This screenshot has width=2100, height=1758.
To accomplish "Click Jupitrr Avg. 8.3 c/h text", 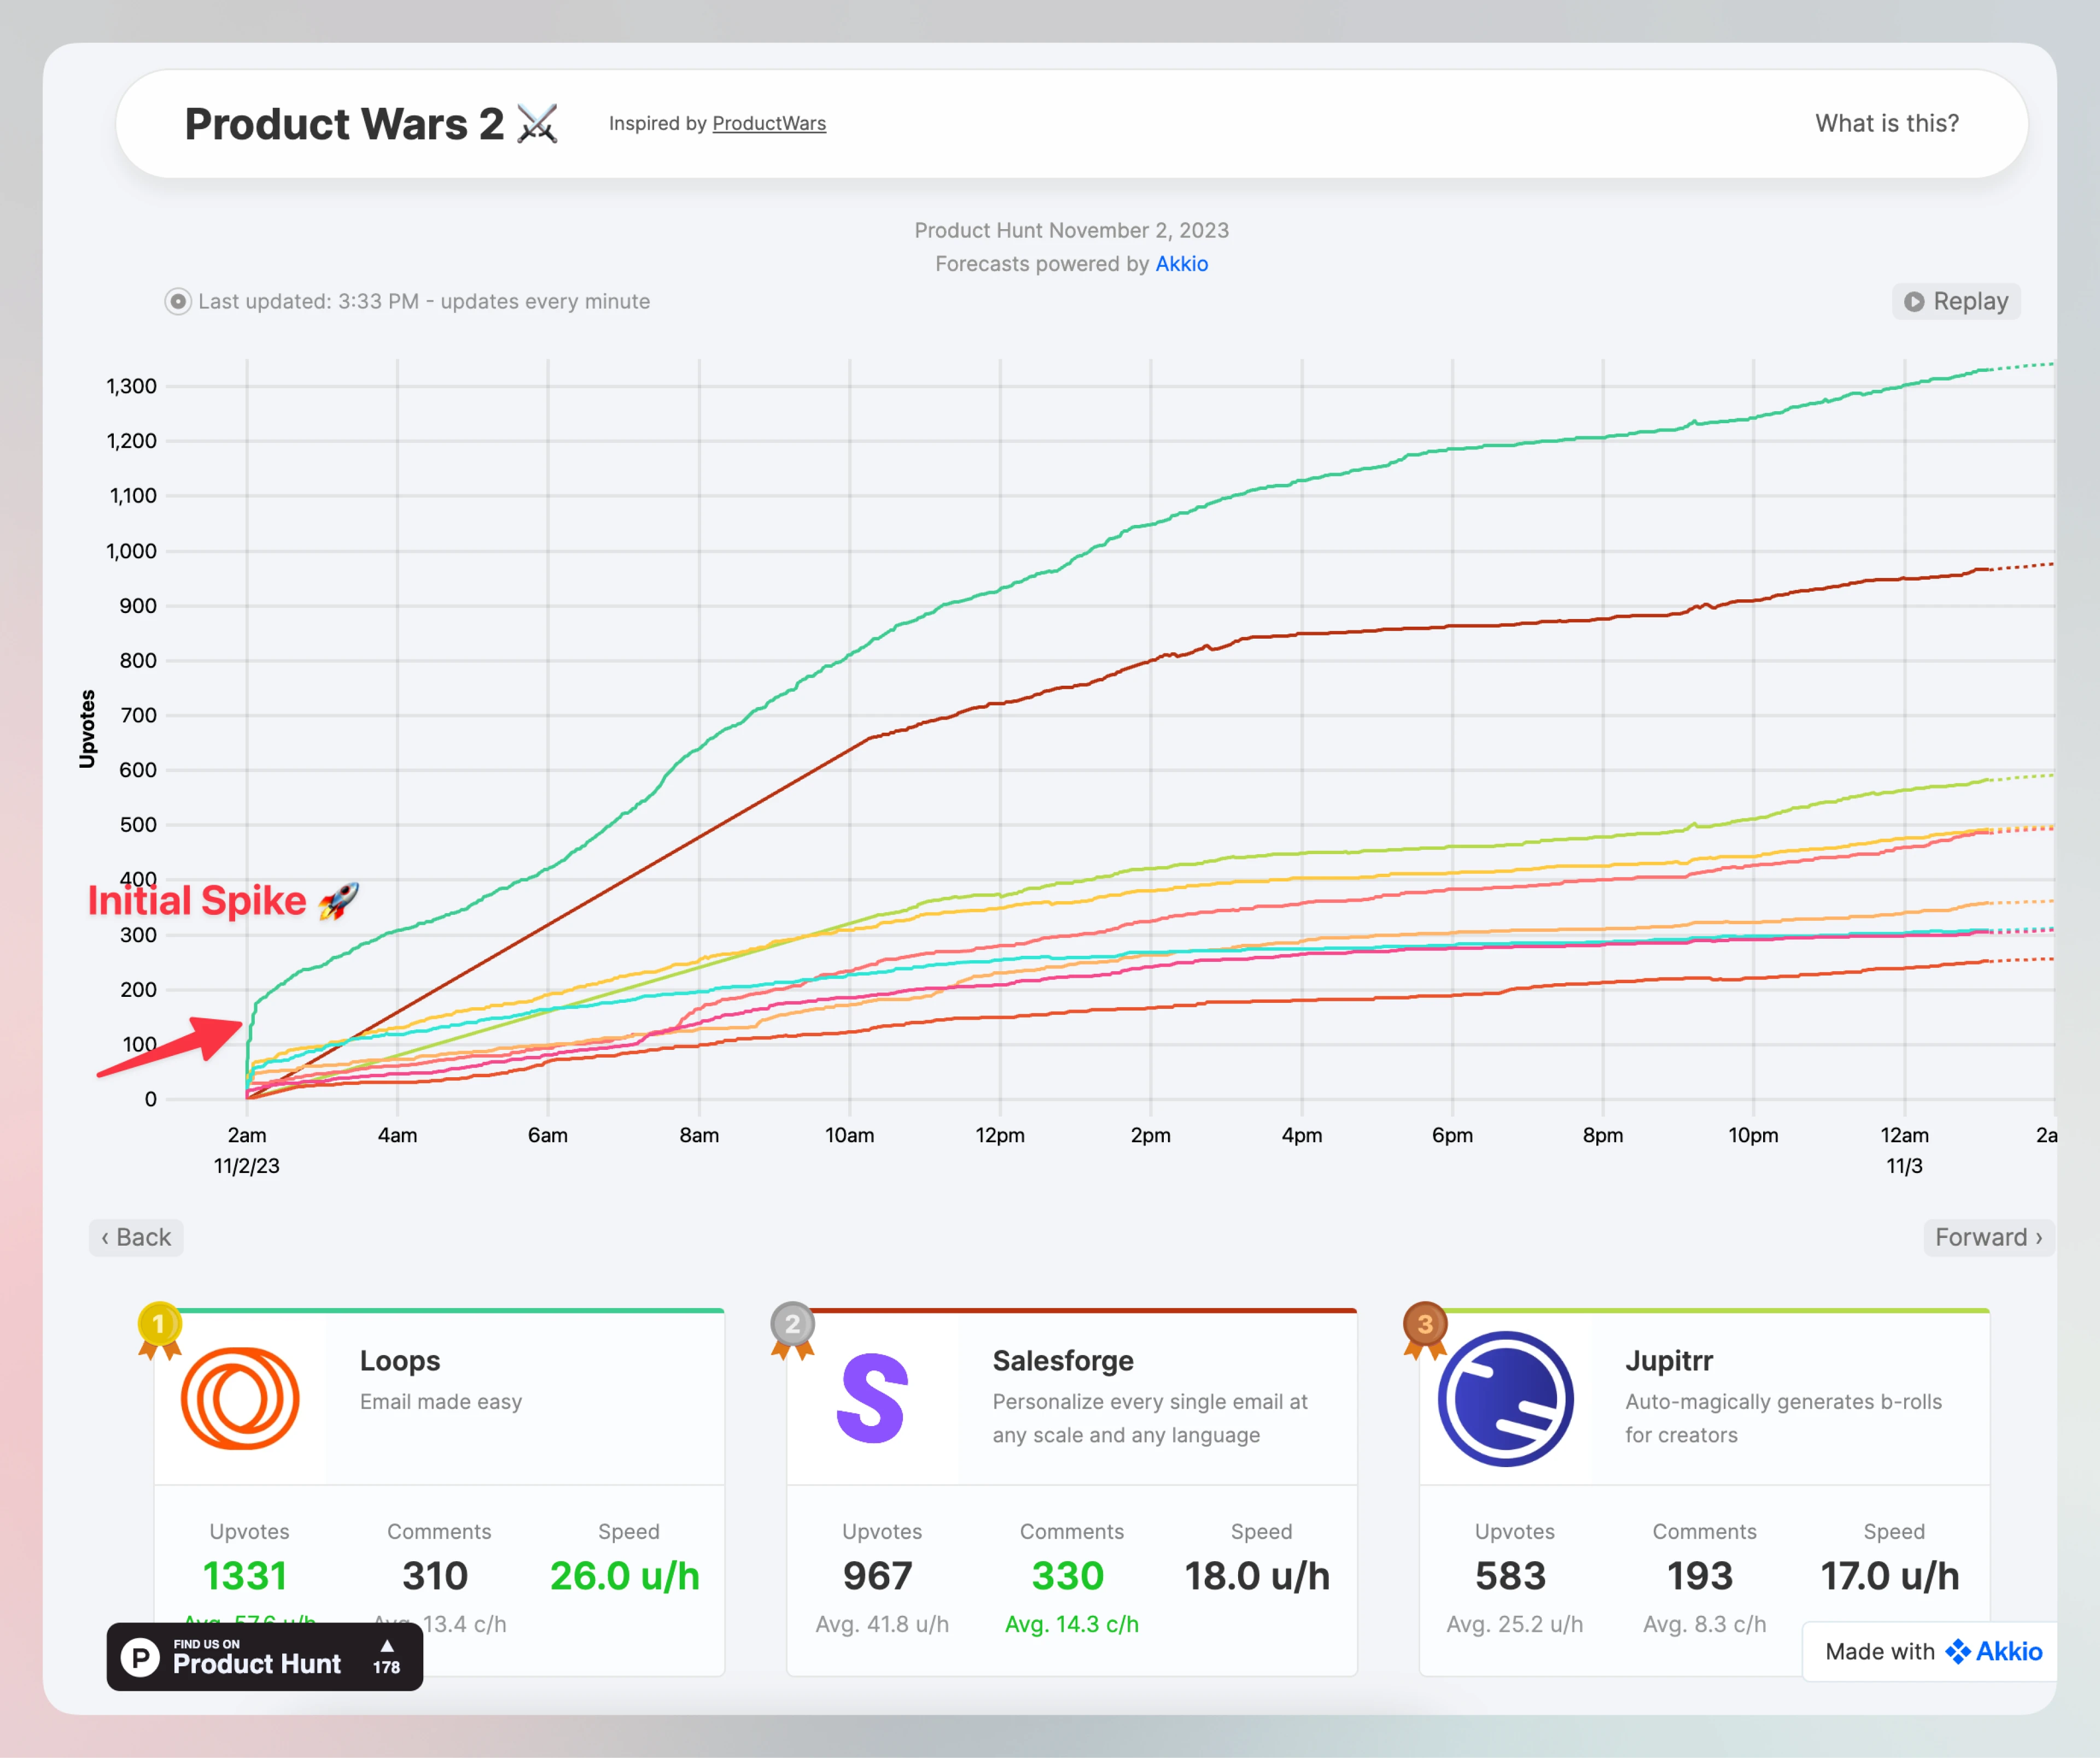I will (x=1705, y=1624).
